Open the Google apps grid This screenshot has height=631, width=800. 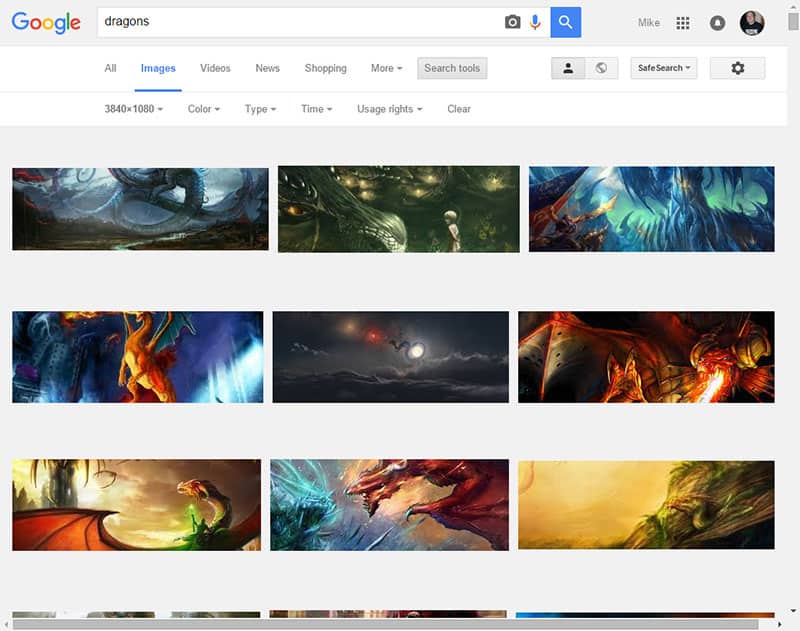click(x=683, y=23)
